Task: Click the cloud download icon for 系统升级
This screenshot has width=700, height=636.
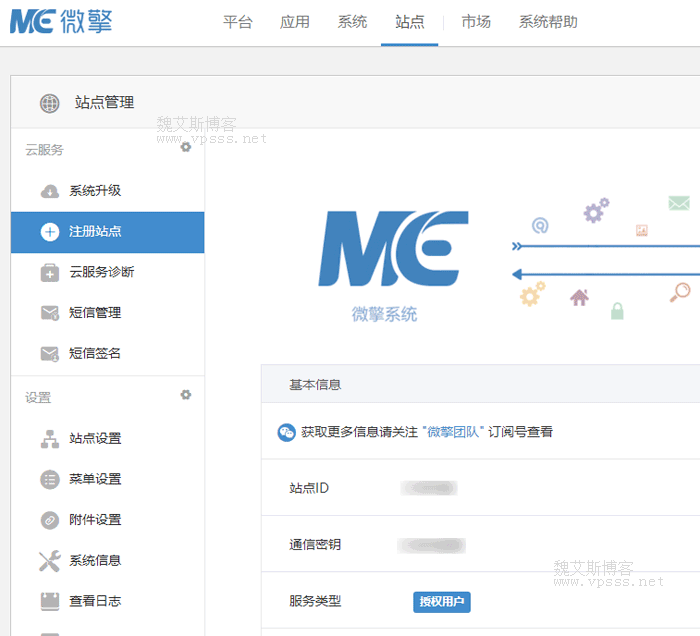Action: pos(50,191)
